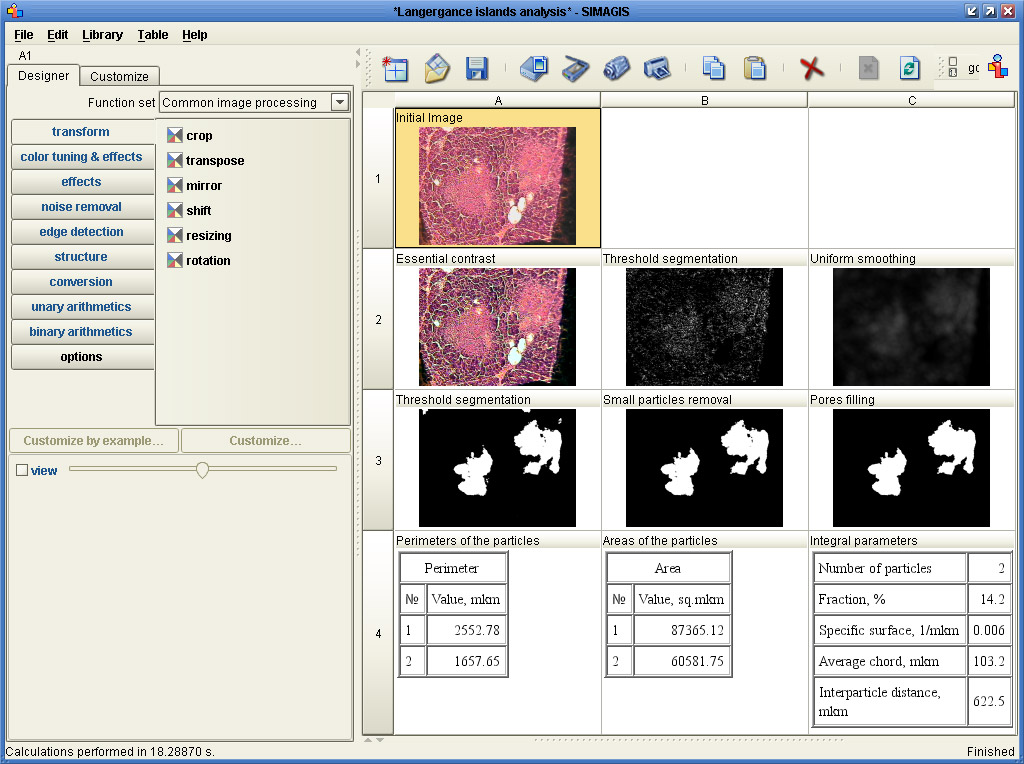The height and width of the screenshot is (764, 1024).
Task: Click the video camera capture icon
Action: pyautogui.click(x=616, y=68)
